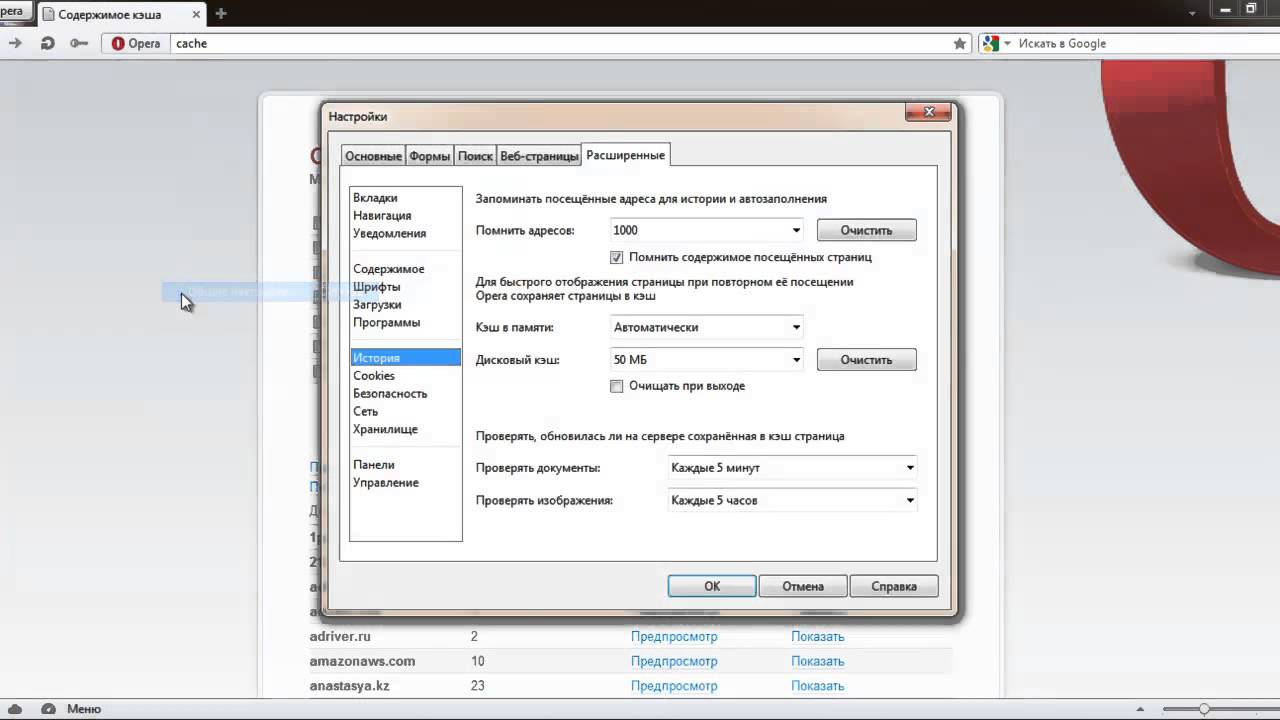Click the amazonaws.com domain text
1280x720 pixels.
[362, 661]
